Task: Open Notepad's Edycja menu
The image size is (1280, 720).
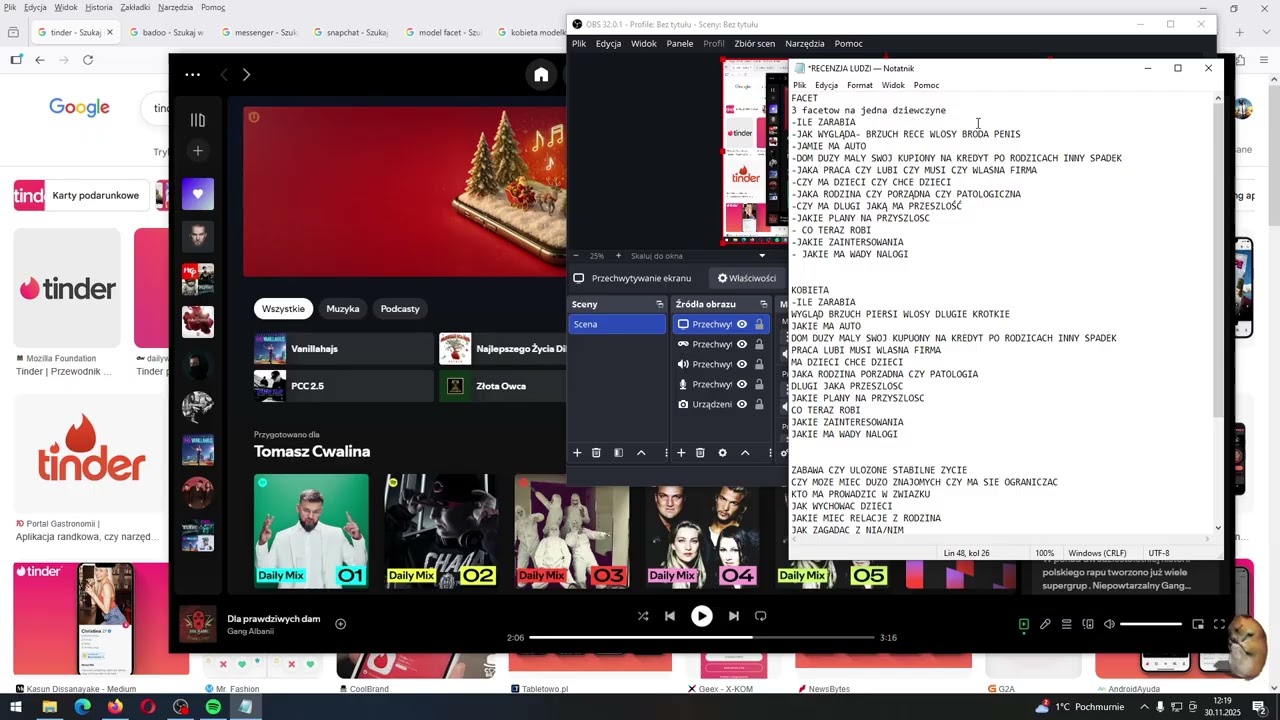Action: (x=826, y=85)
